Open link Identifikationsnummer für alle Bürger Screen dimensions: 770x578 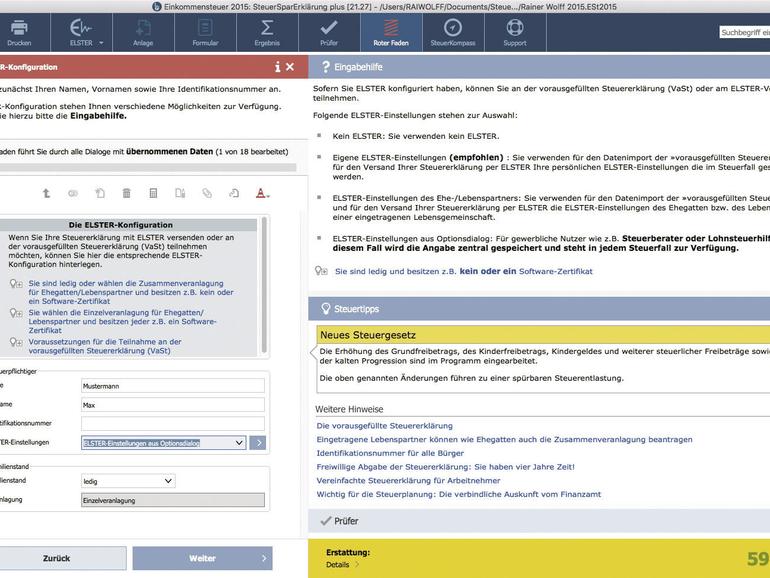click(x=390, y=453)
